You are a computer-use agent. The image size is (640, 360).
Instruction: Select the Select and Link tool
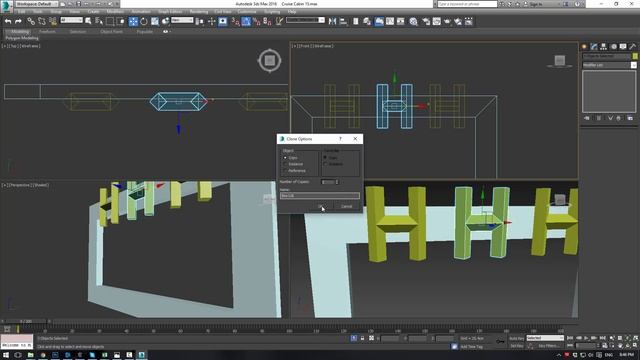click(31, 21)
